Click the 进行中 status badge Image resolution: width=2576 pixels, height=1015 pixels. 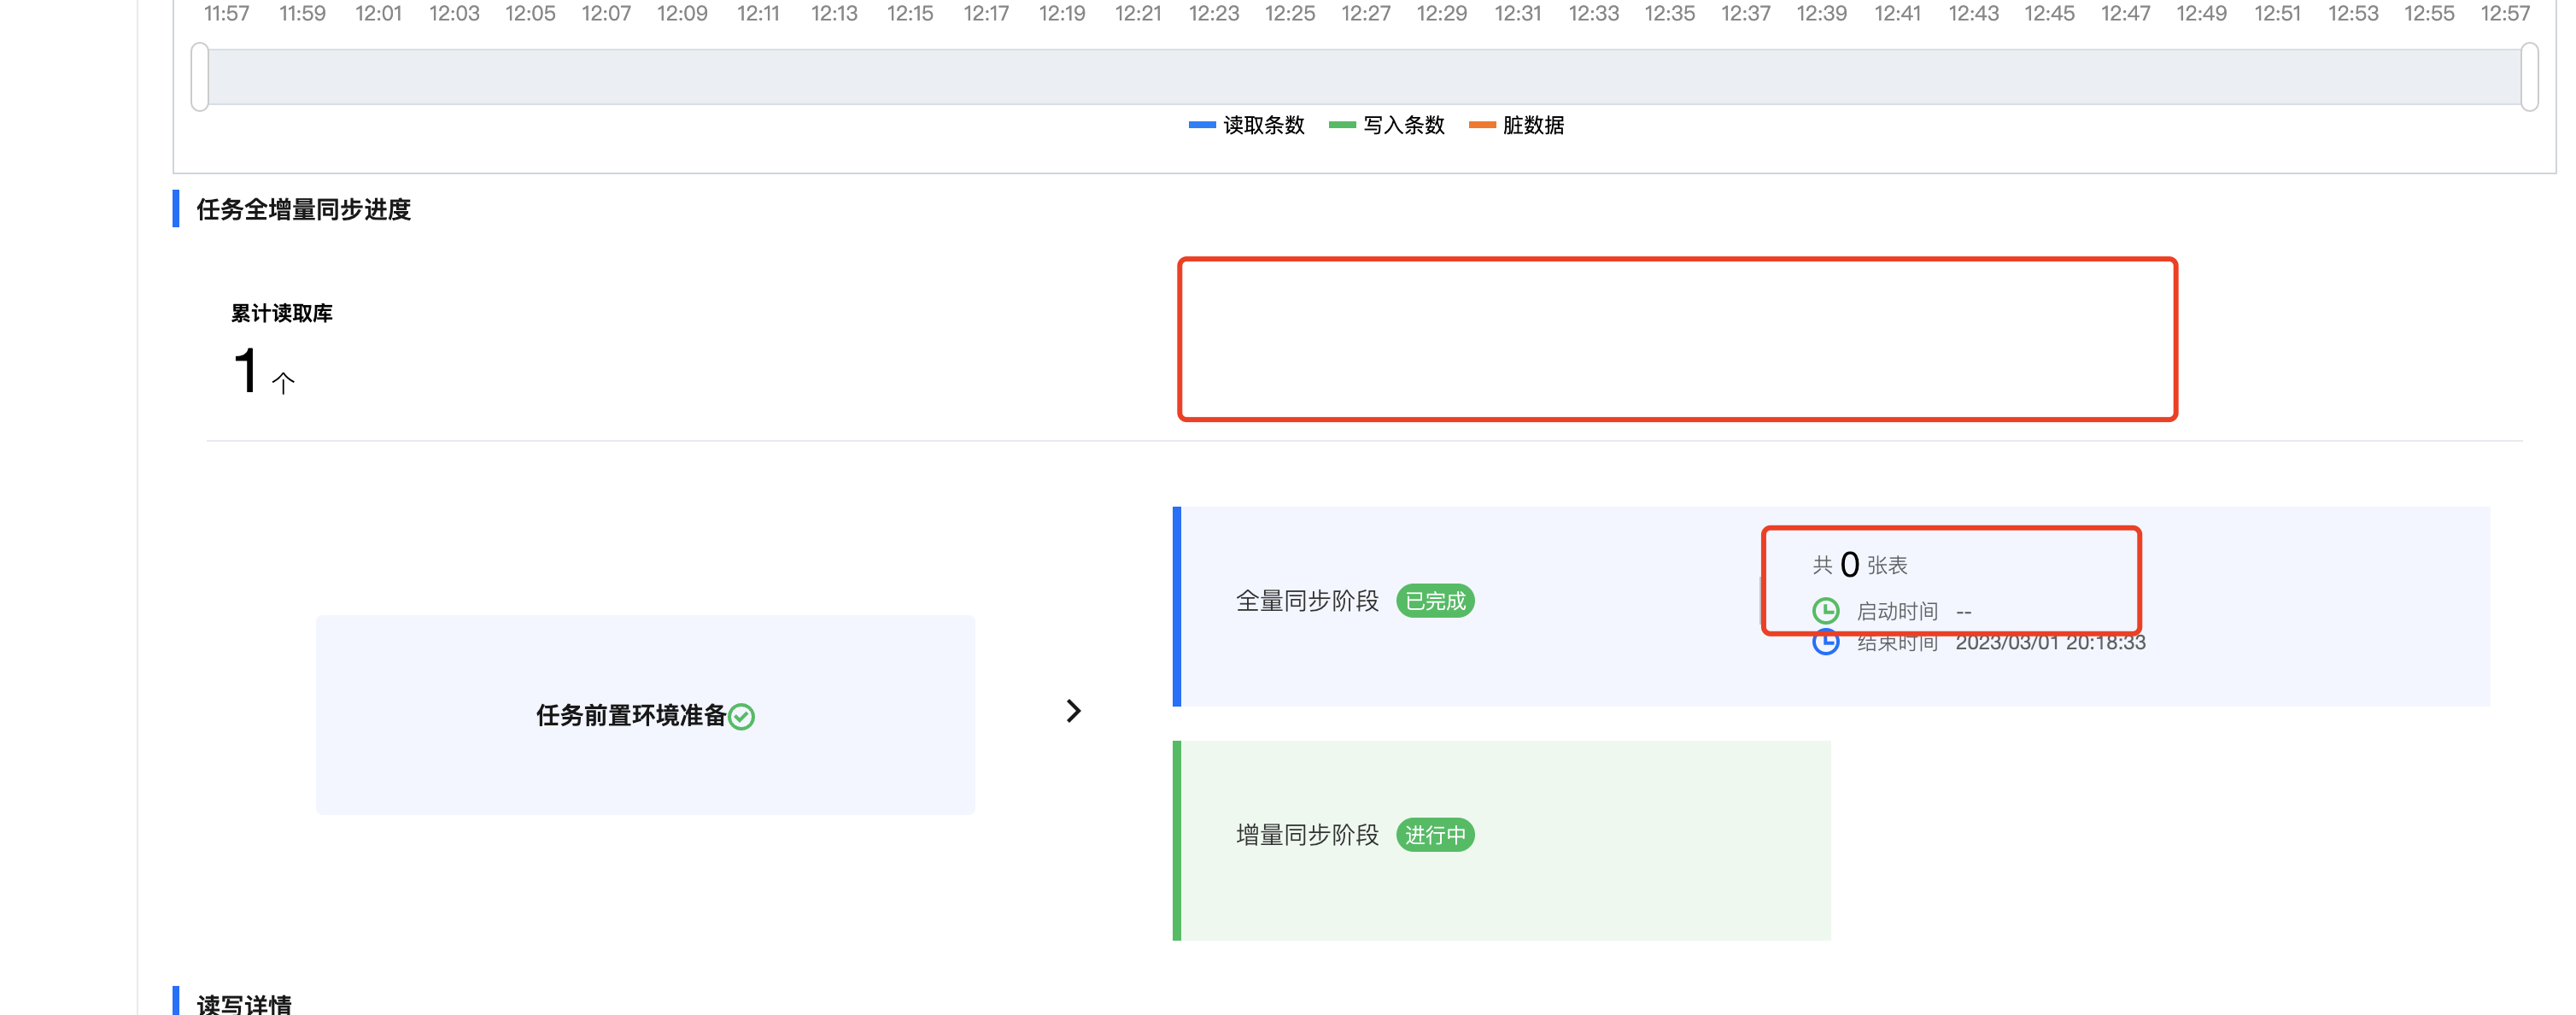pos(1435,835)
